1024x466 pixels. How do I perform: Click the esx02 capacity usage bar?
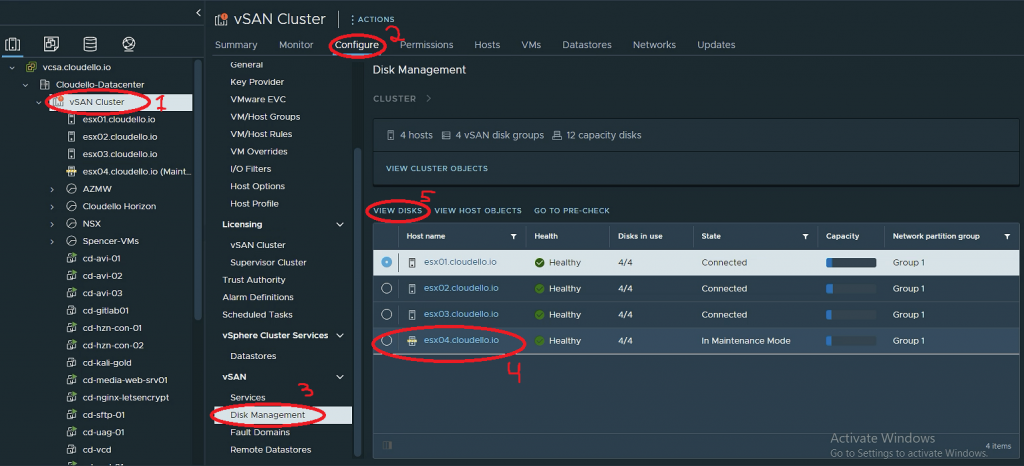pos(850,288)
